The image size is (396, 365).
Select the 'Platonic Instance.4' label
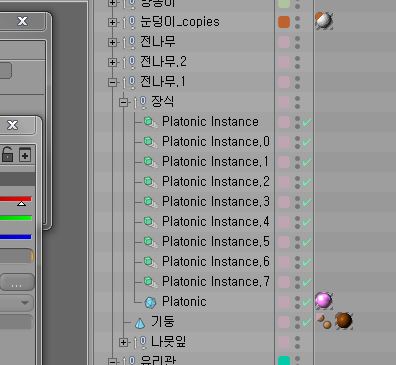(216, 222)
